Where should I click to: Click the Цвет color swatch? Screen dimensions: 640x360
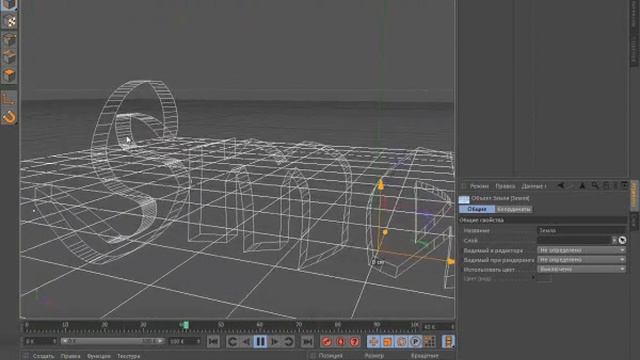(x=544, y=279)
